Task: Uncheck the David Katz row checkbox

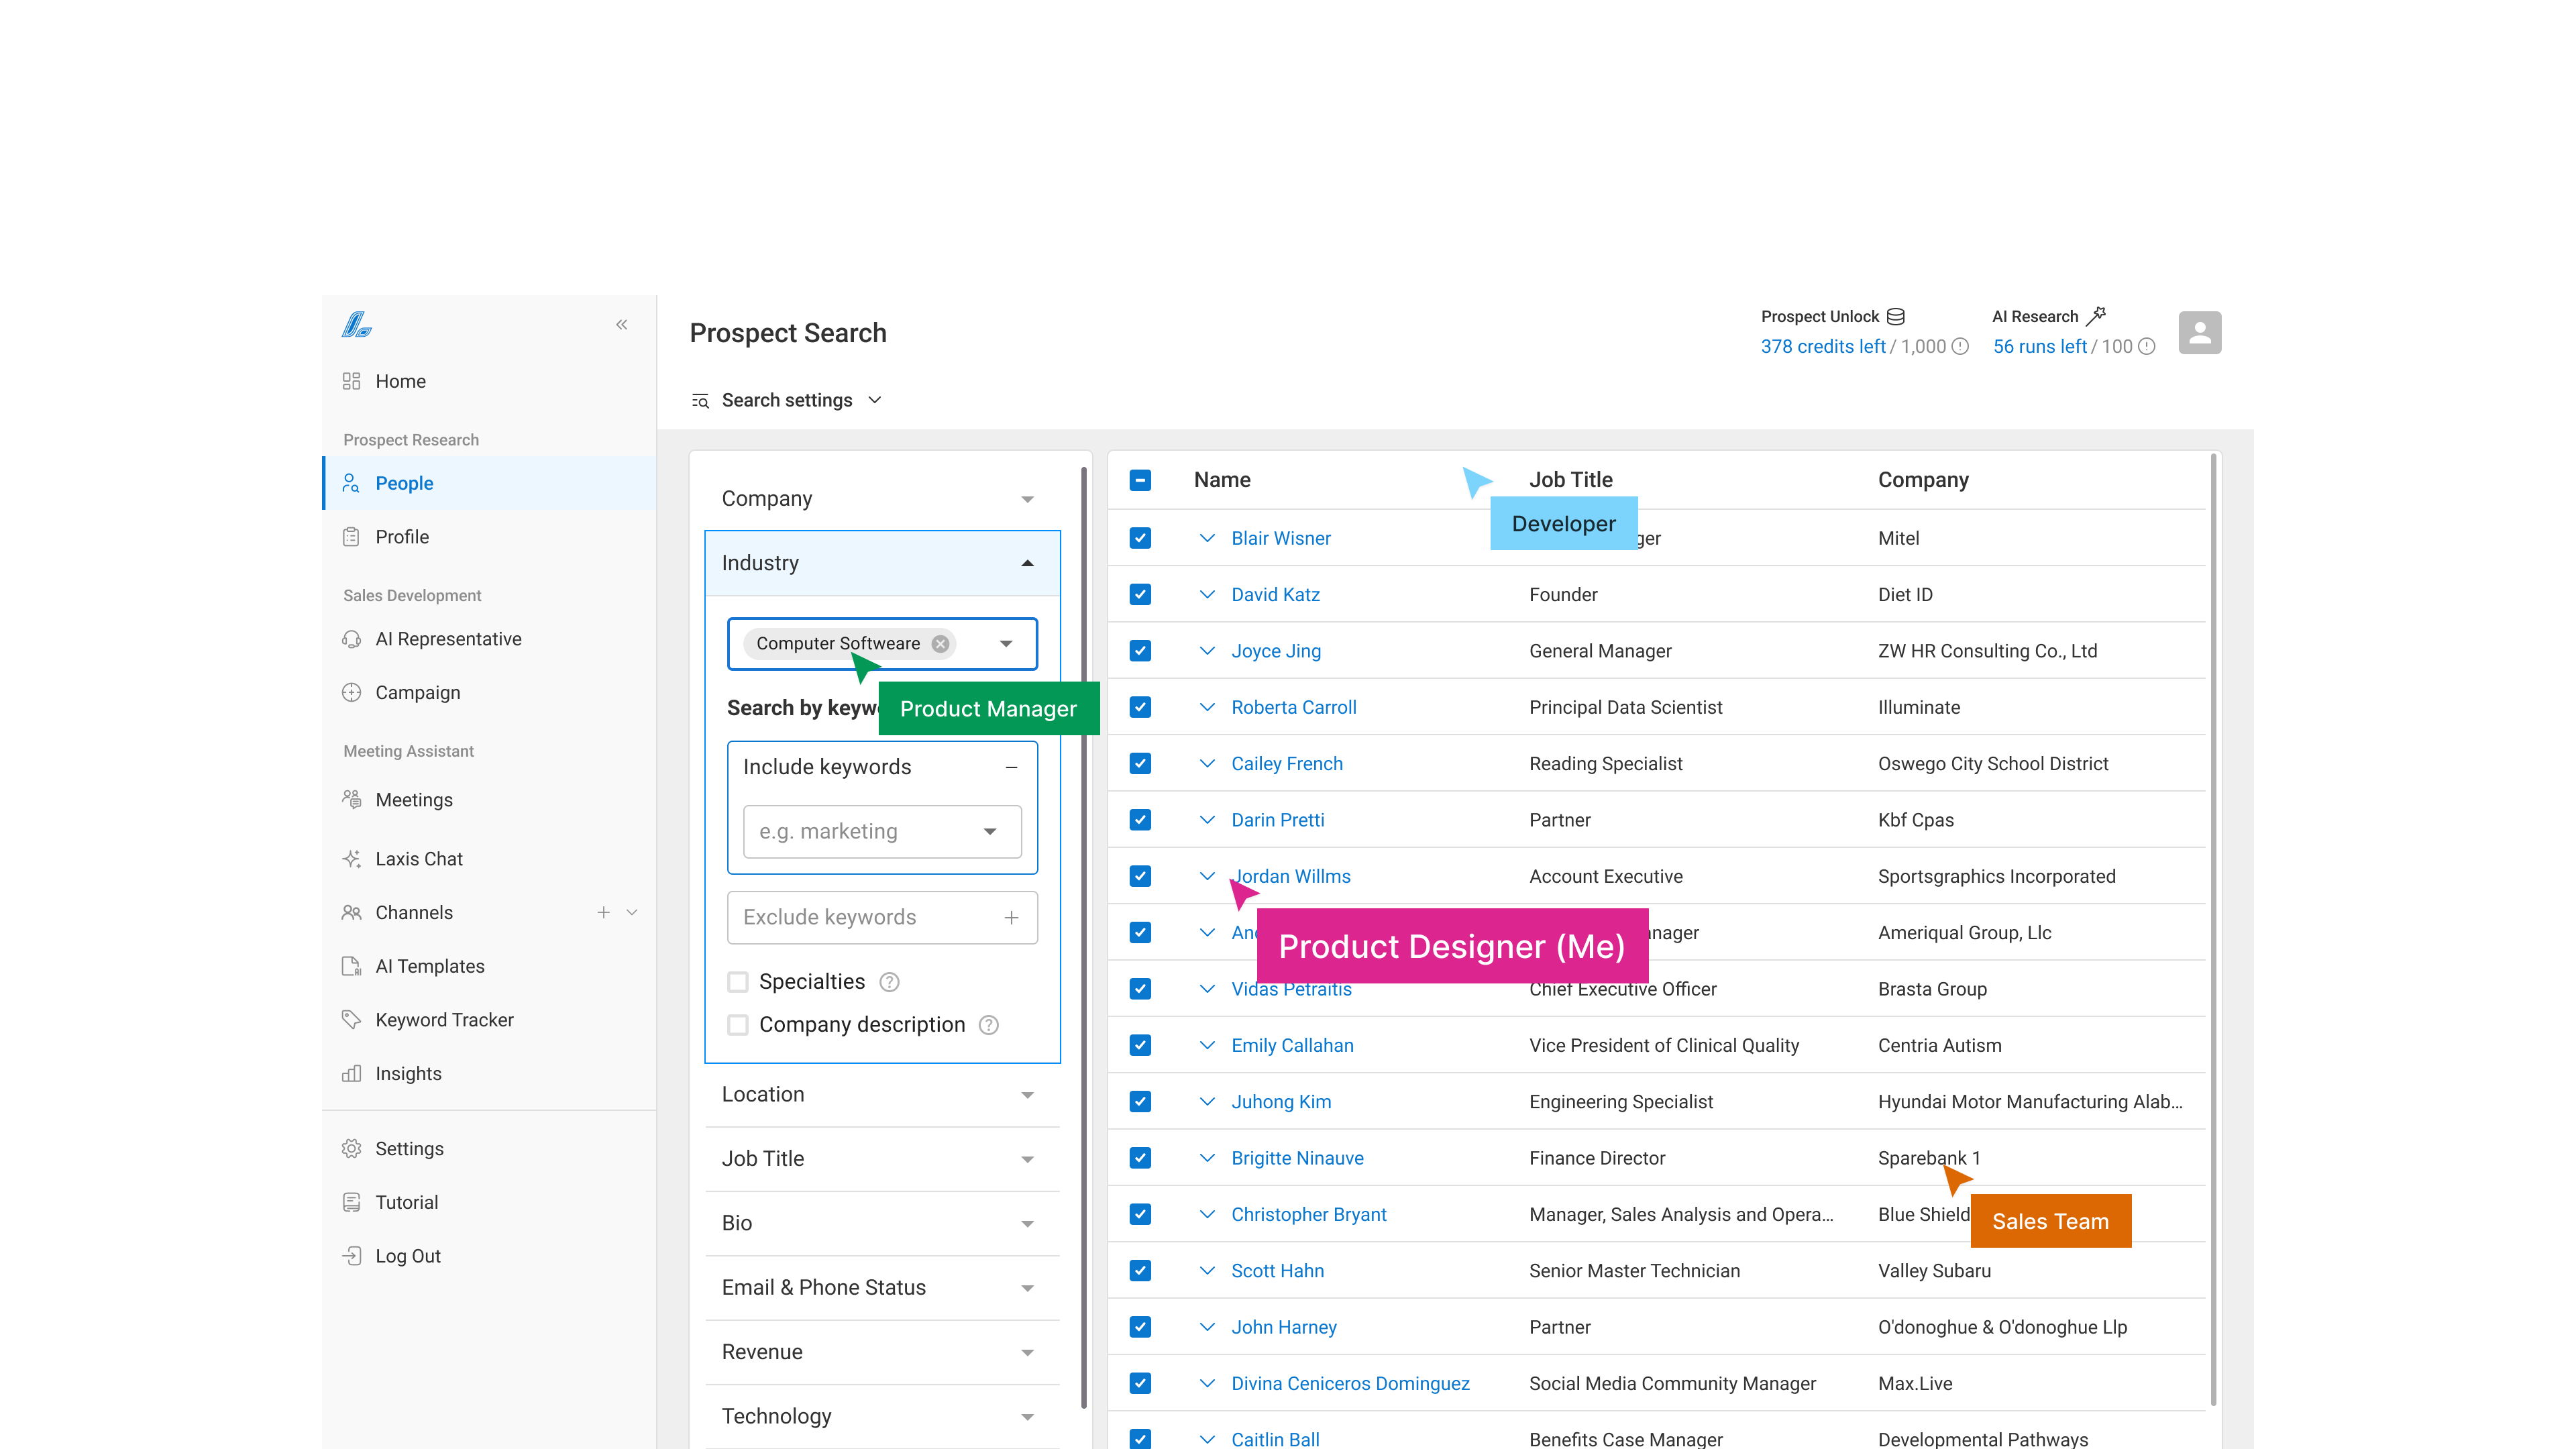Action: [1140, 594]
